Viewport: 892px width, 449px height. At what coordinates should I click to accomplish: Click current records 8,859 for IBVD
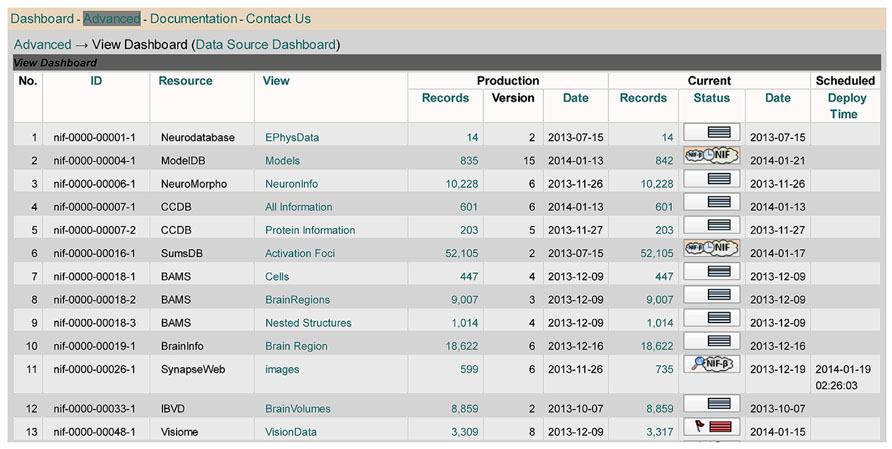pos(660,409)
